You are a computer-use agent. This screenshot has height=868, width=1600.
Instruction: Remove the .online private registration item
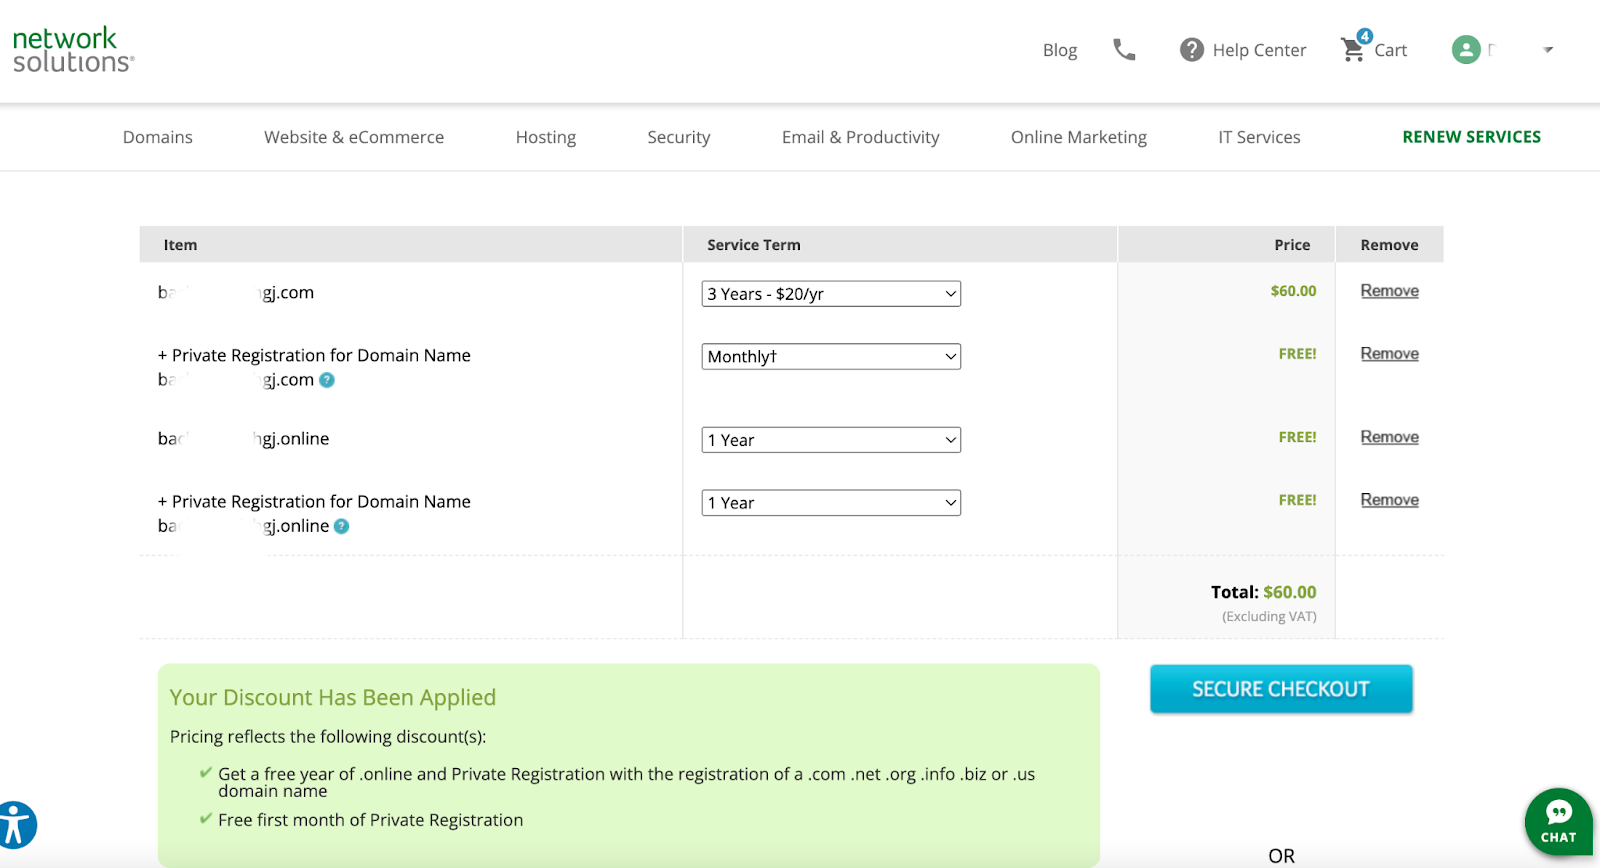[x=1390, y=500]
